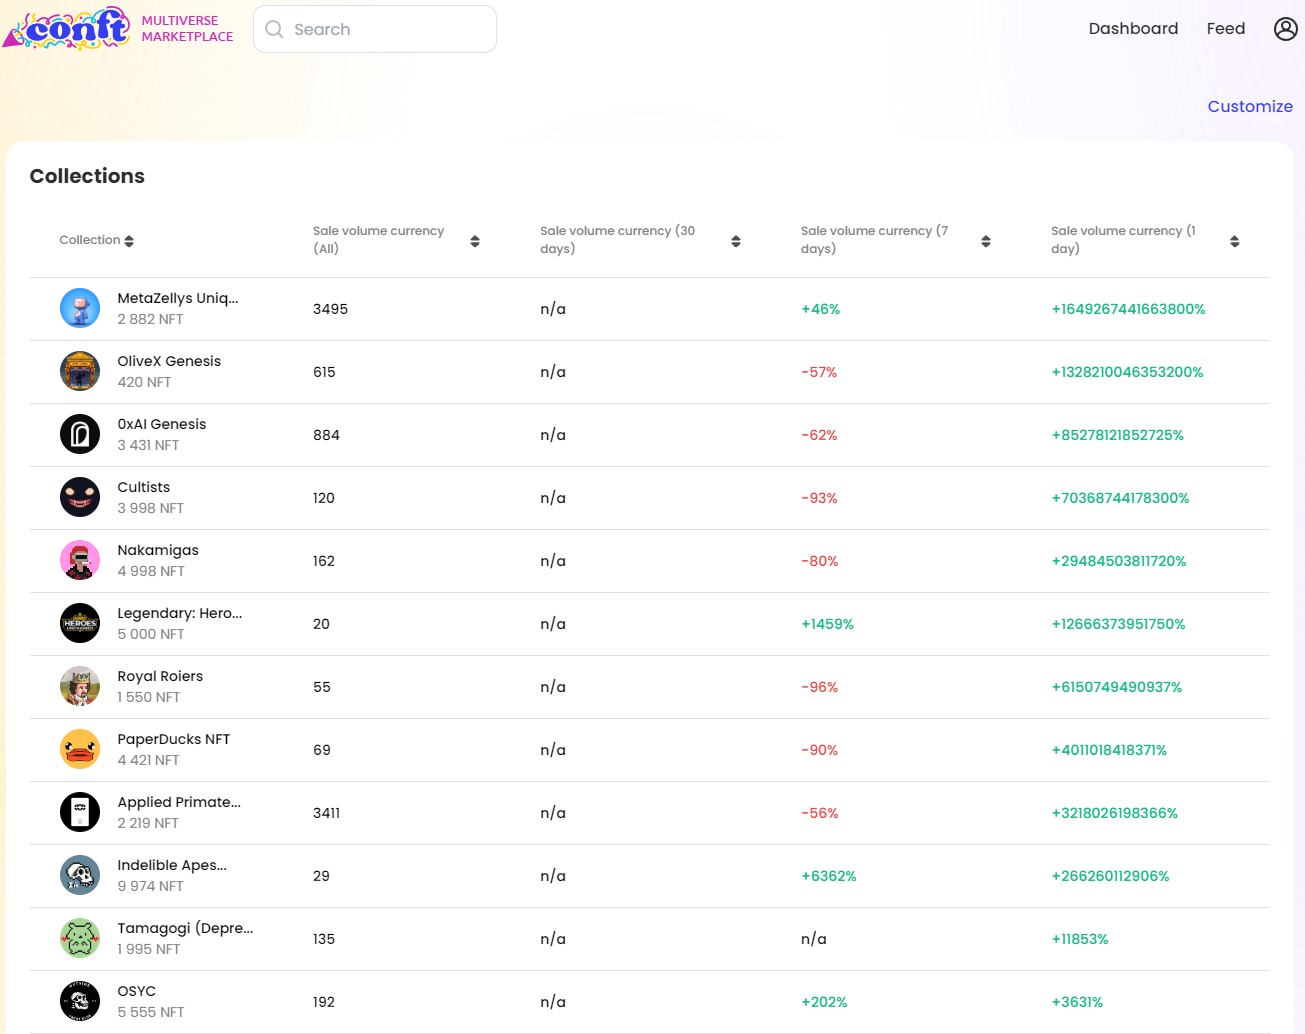Click the 3495 sale volume value
Screen dimensions: 1305x1034
330,309
